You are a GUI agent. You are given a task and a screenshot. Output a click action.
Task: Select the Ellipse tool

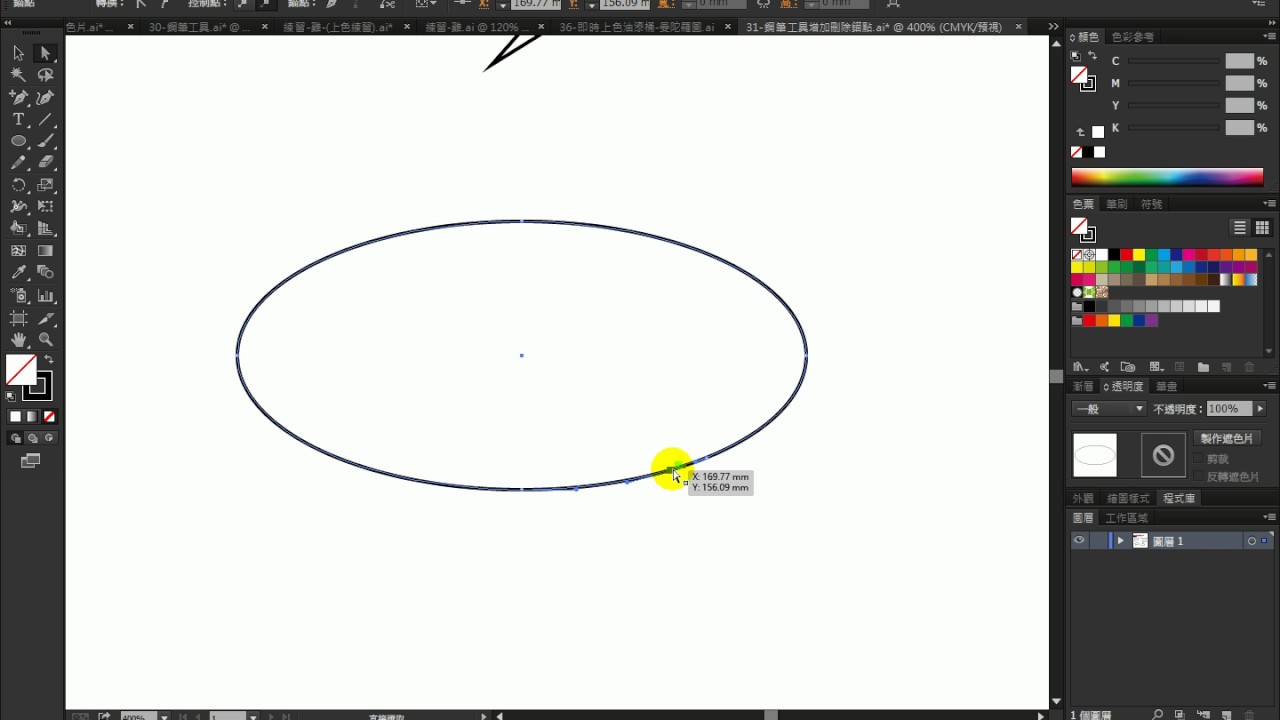[x=18, y=141]
